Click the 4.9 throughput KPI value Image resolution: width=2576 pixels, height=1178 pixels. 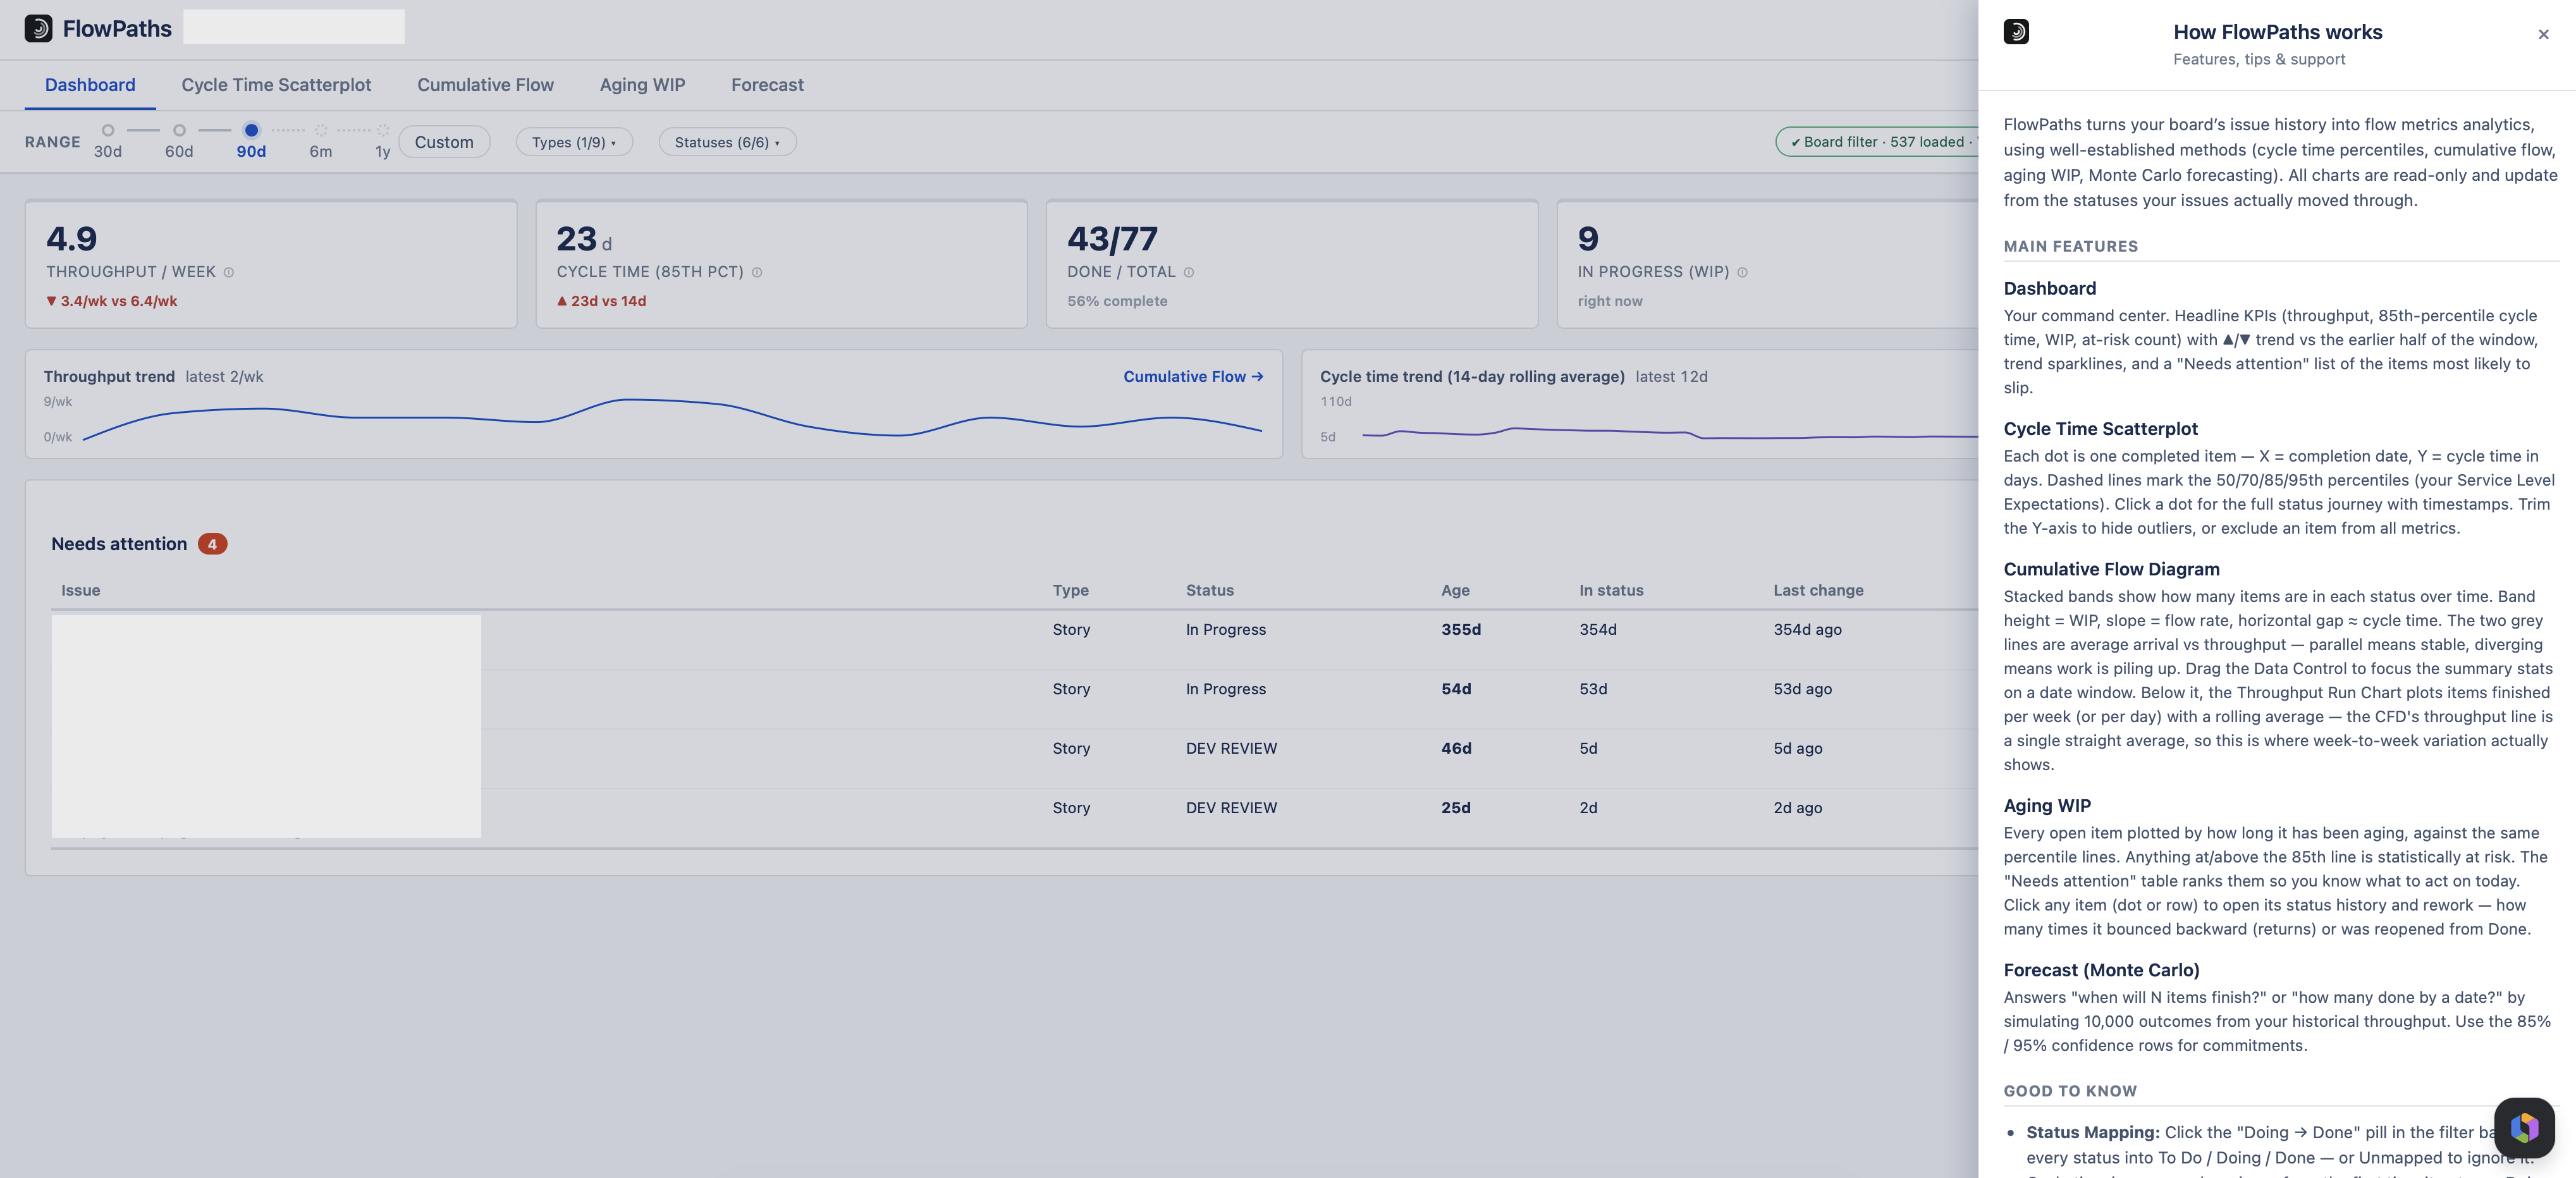(x=72, y=238)
